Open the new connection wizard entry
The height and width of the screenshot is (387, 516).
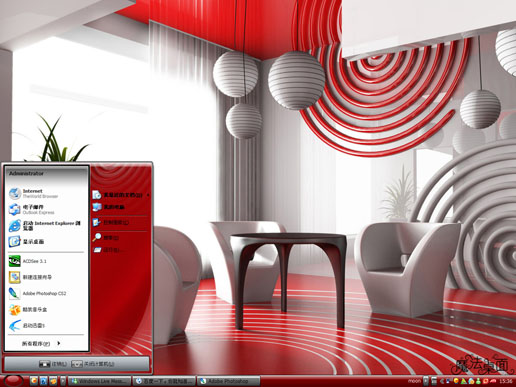tap(46, 277)
